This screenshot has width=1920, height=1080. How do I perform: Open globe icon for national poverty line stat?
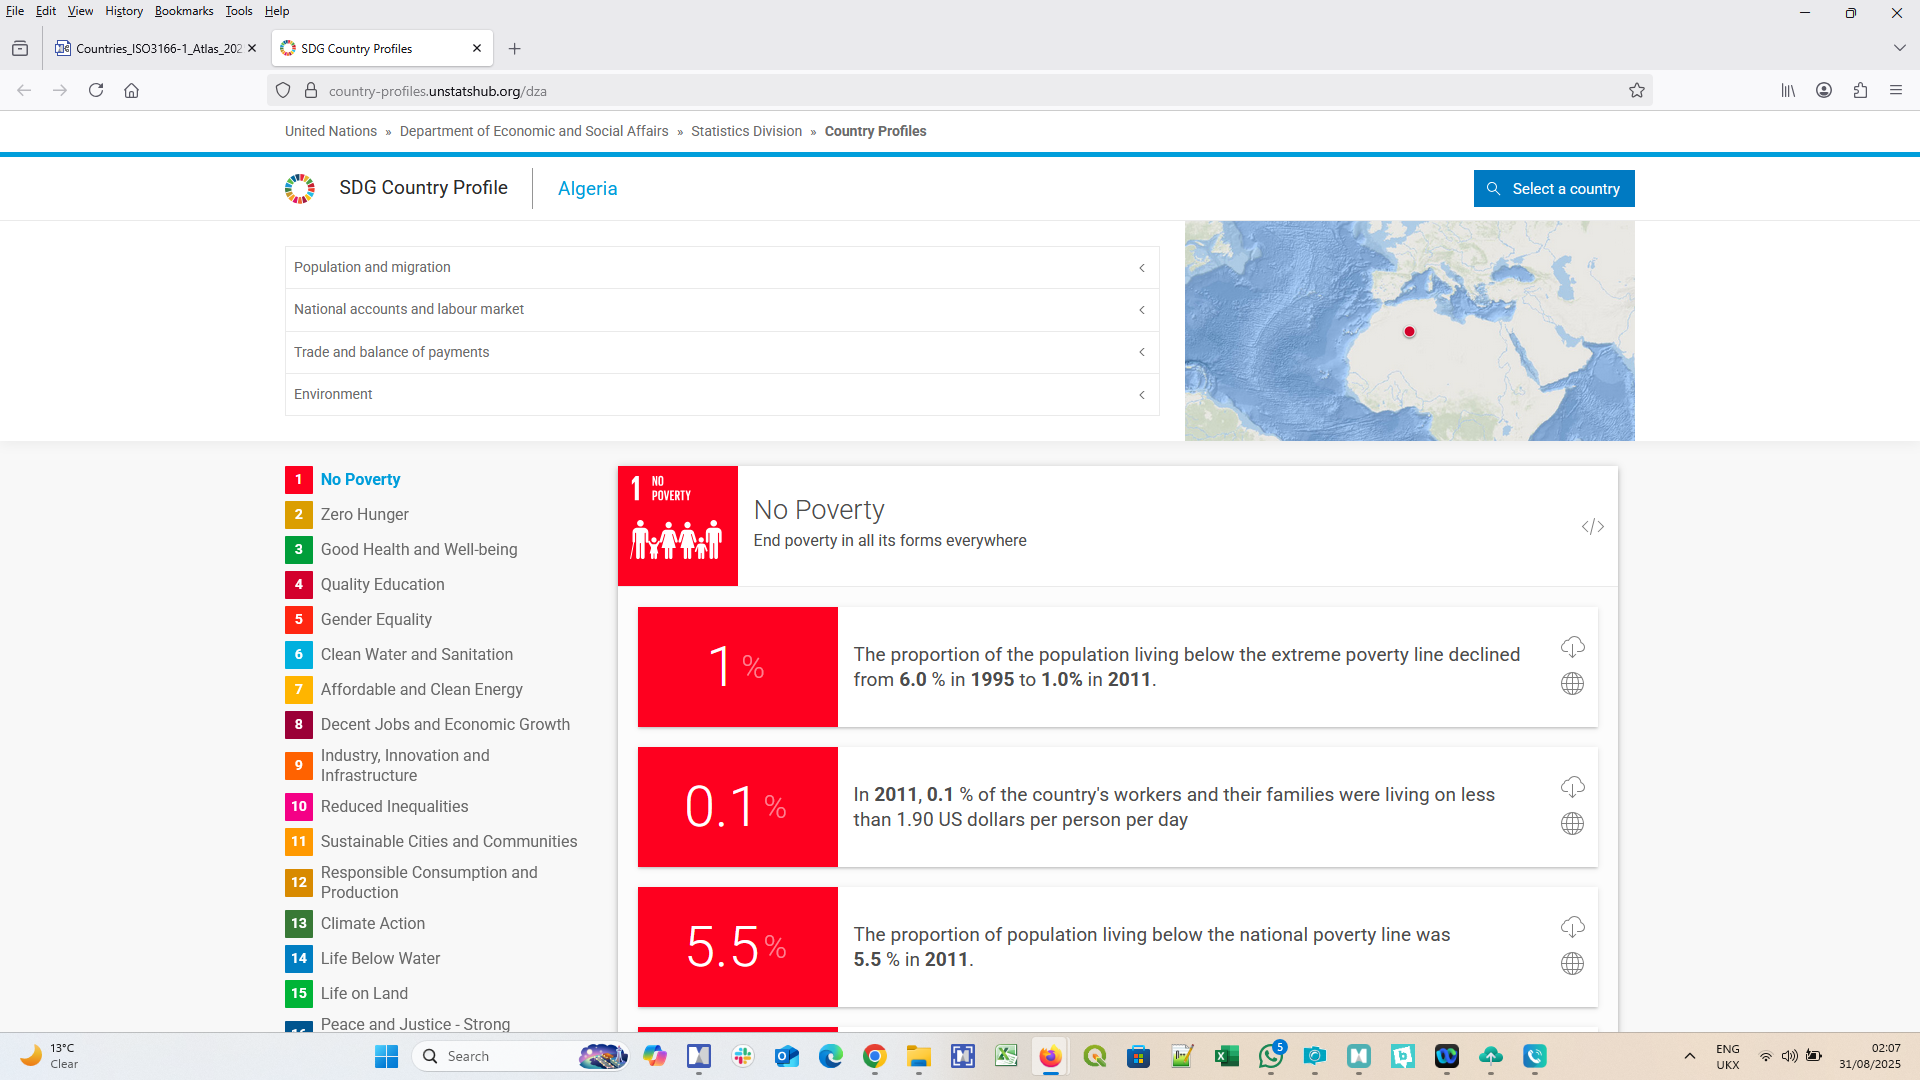(1572, 964)
